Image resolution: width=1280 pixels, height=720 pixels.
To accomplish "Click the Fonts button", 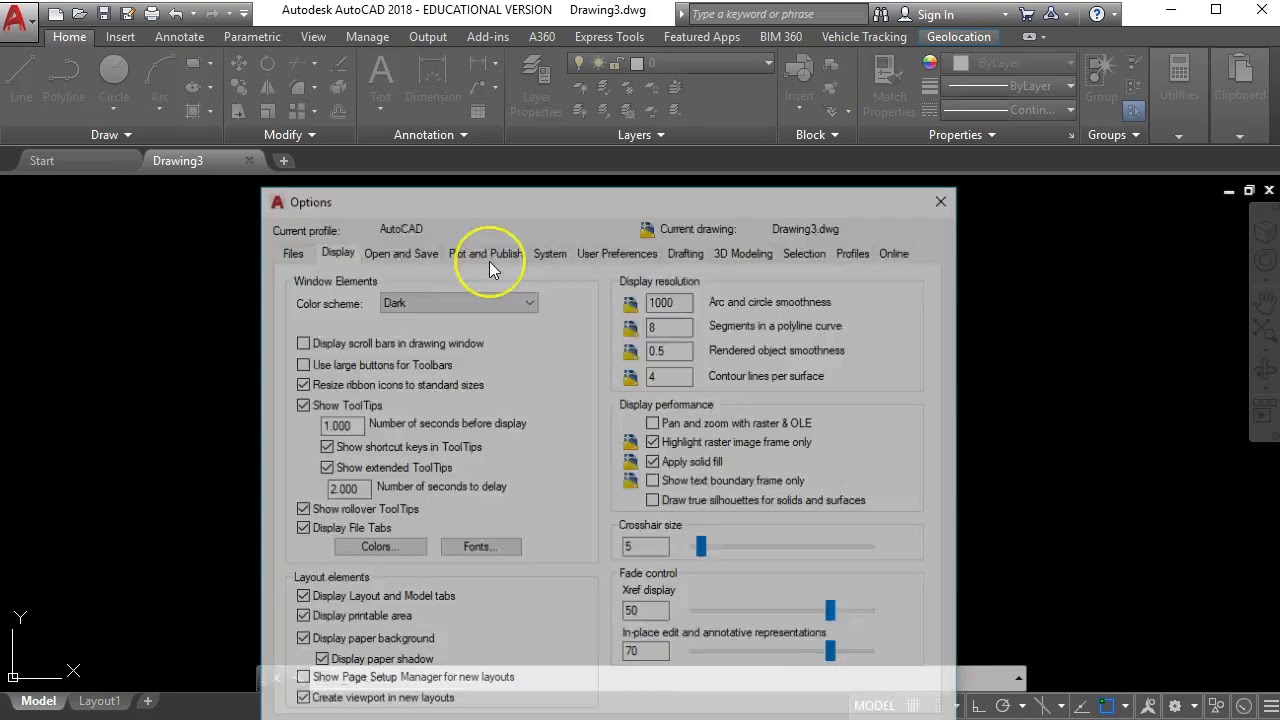I will (480, 546).
